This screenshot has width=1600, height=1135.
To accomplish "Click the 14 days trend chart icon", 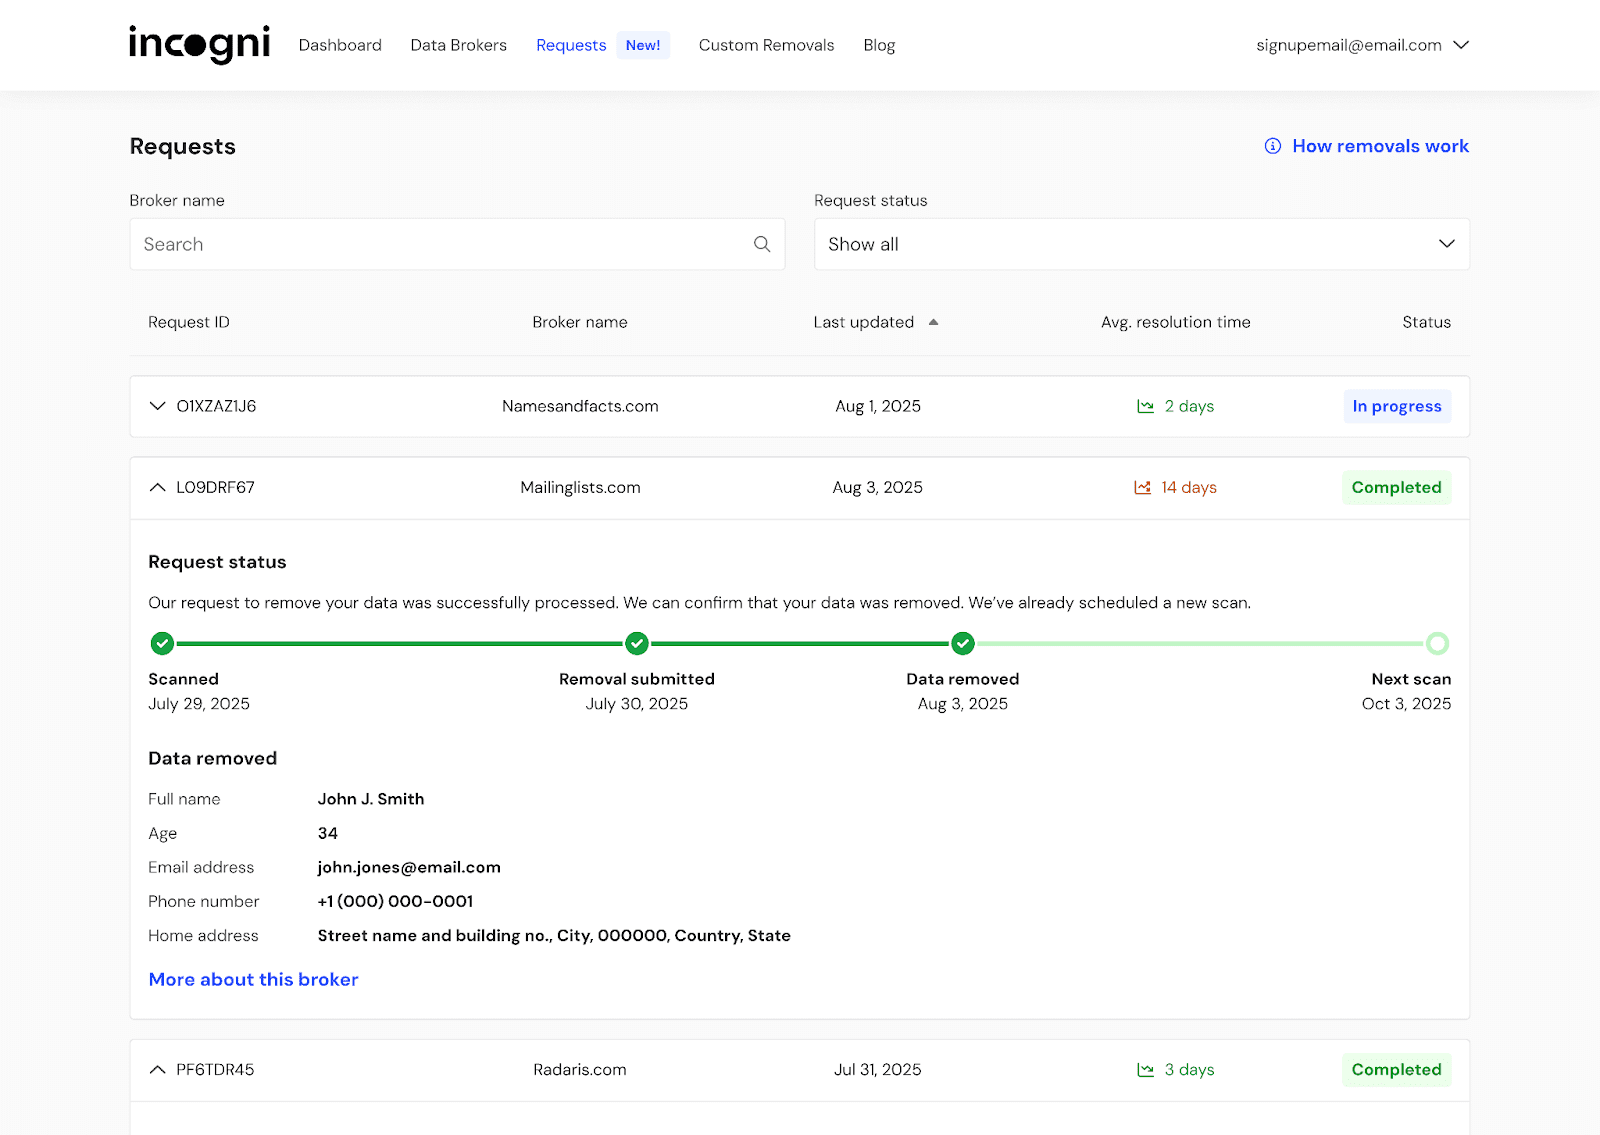I will click(1142, 487).
